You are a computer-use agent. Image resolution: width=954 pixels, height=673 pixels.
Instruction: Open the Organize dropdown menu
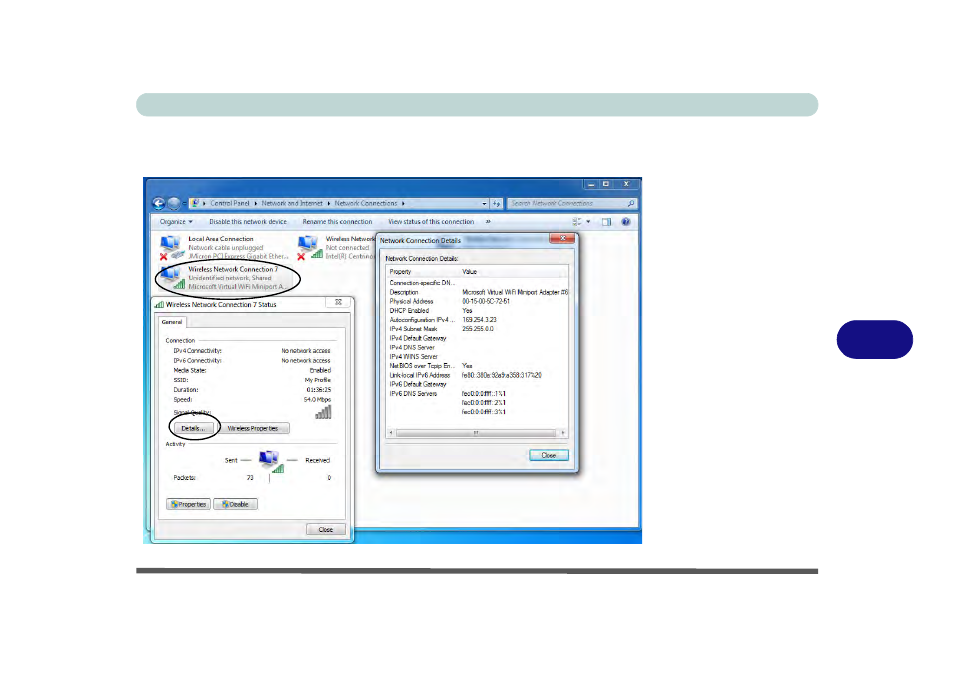point(176,222)
